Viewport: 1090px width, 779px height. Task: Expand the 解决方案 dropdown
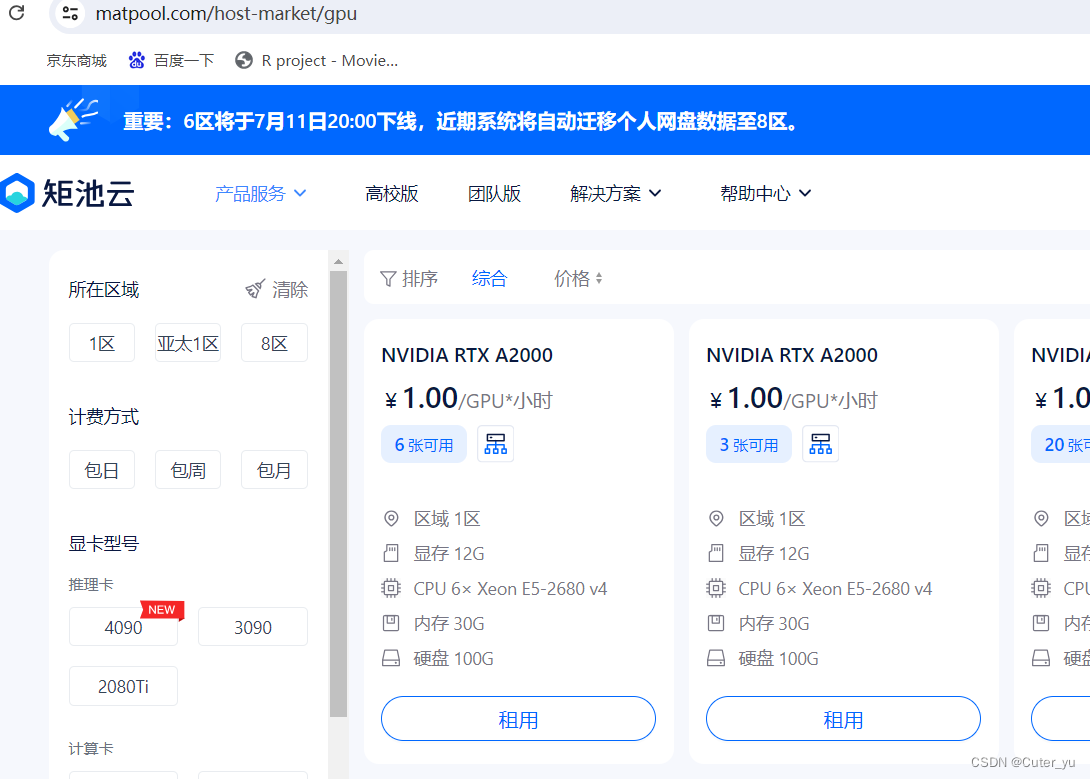point(615,193)
